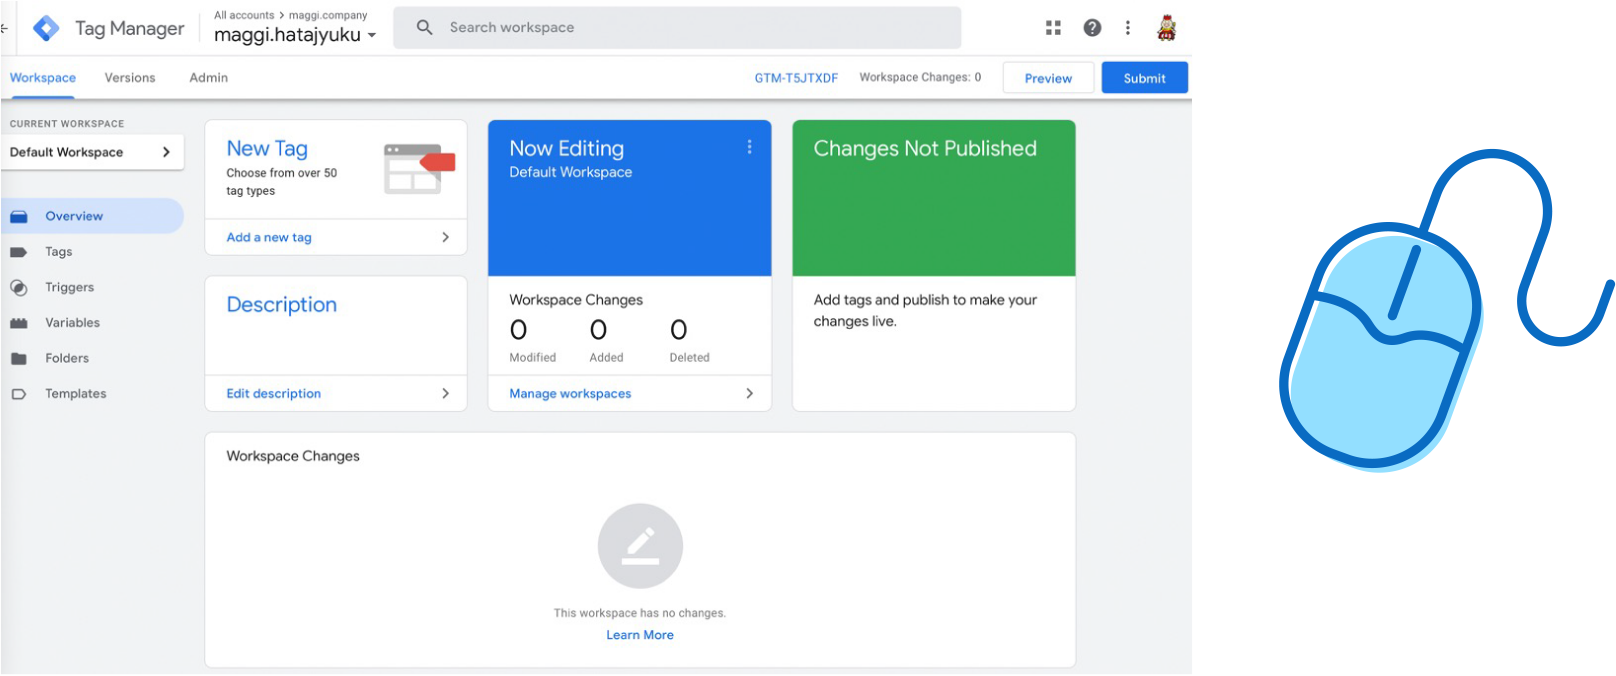
Task: Click the blue Submit button
Action: (x=1145, y=78)
